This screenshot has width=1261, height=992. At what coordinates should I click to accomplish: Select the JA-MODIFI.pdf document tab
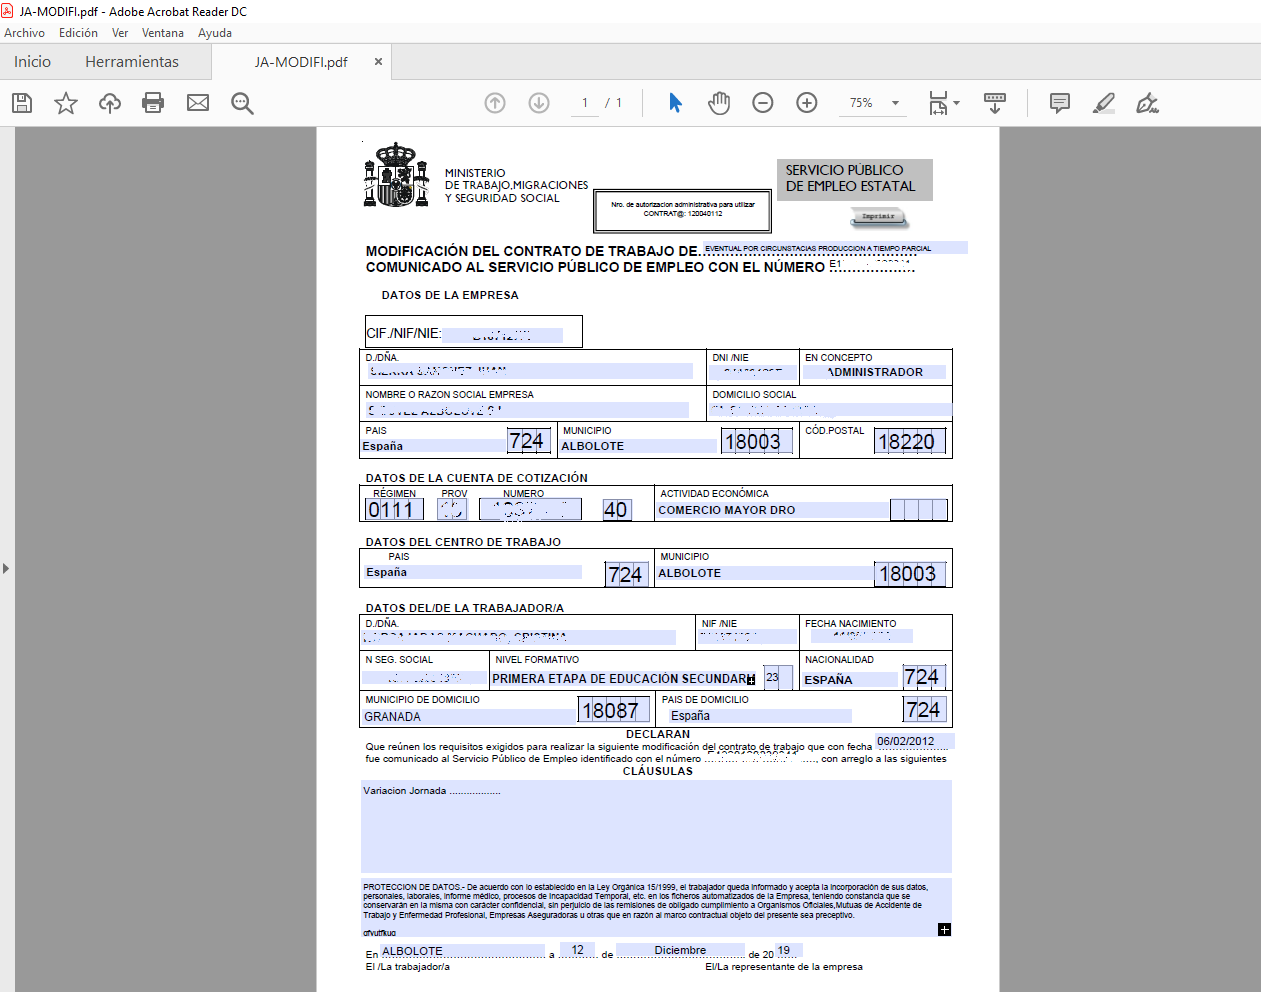[x=301, y=62]
